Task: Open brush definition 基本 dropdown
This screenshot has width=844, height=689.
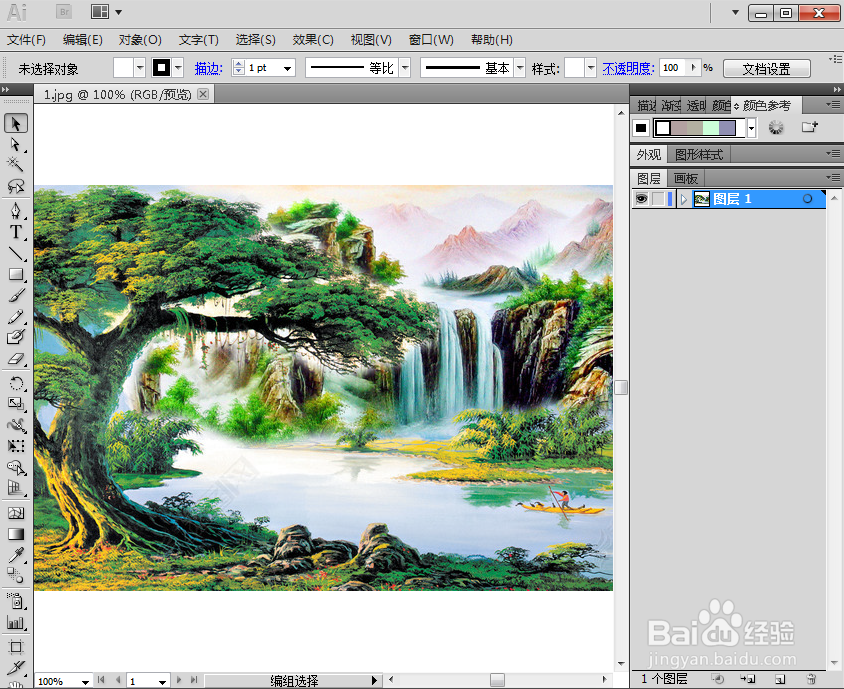Action: pos(520,68)
